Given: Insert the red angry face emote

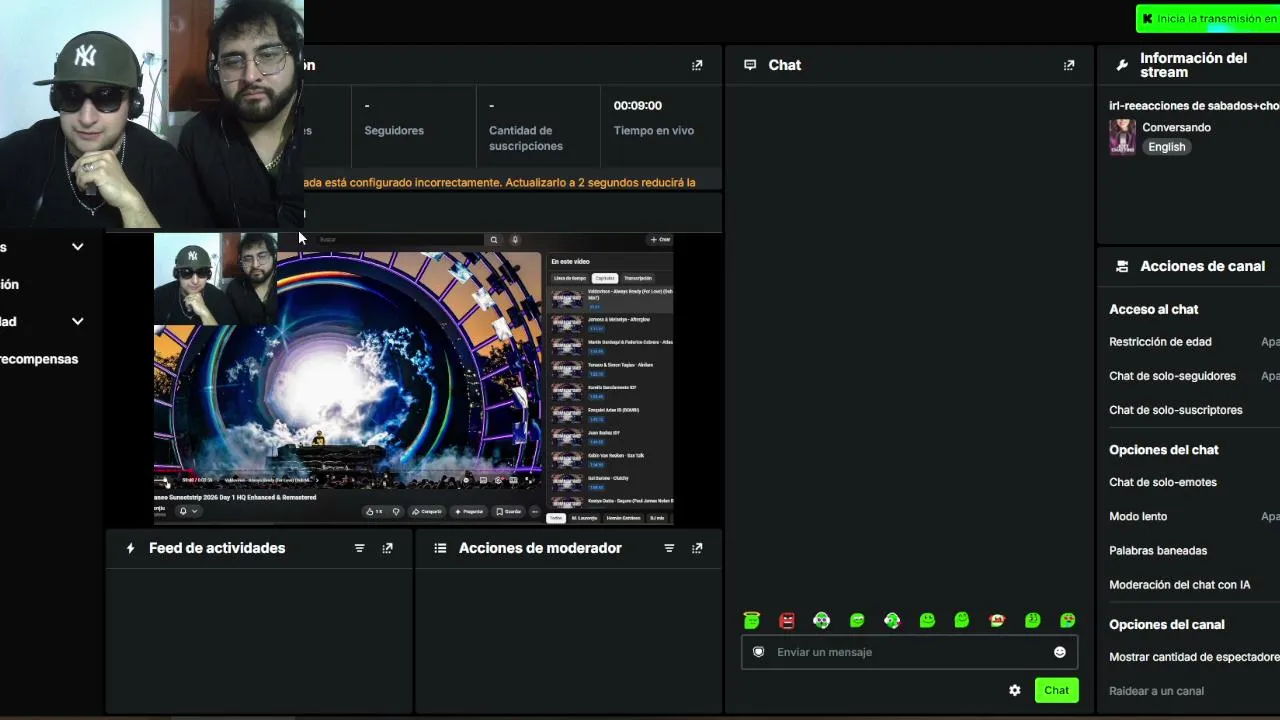Looking at the screenshot, I should [x=787, y=620].
